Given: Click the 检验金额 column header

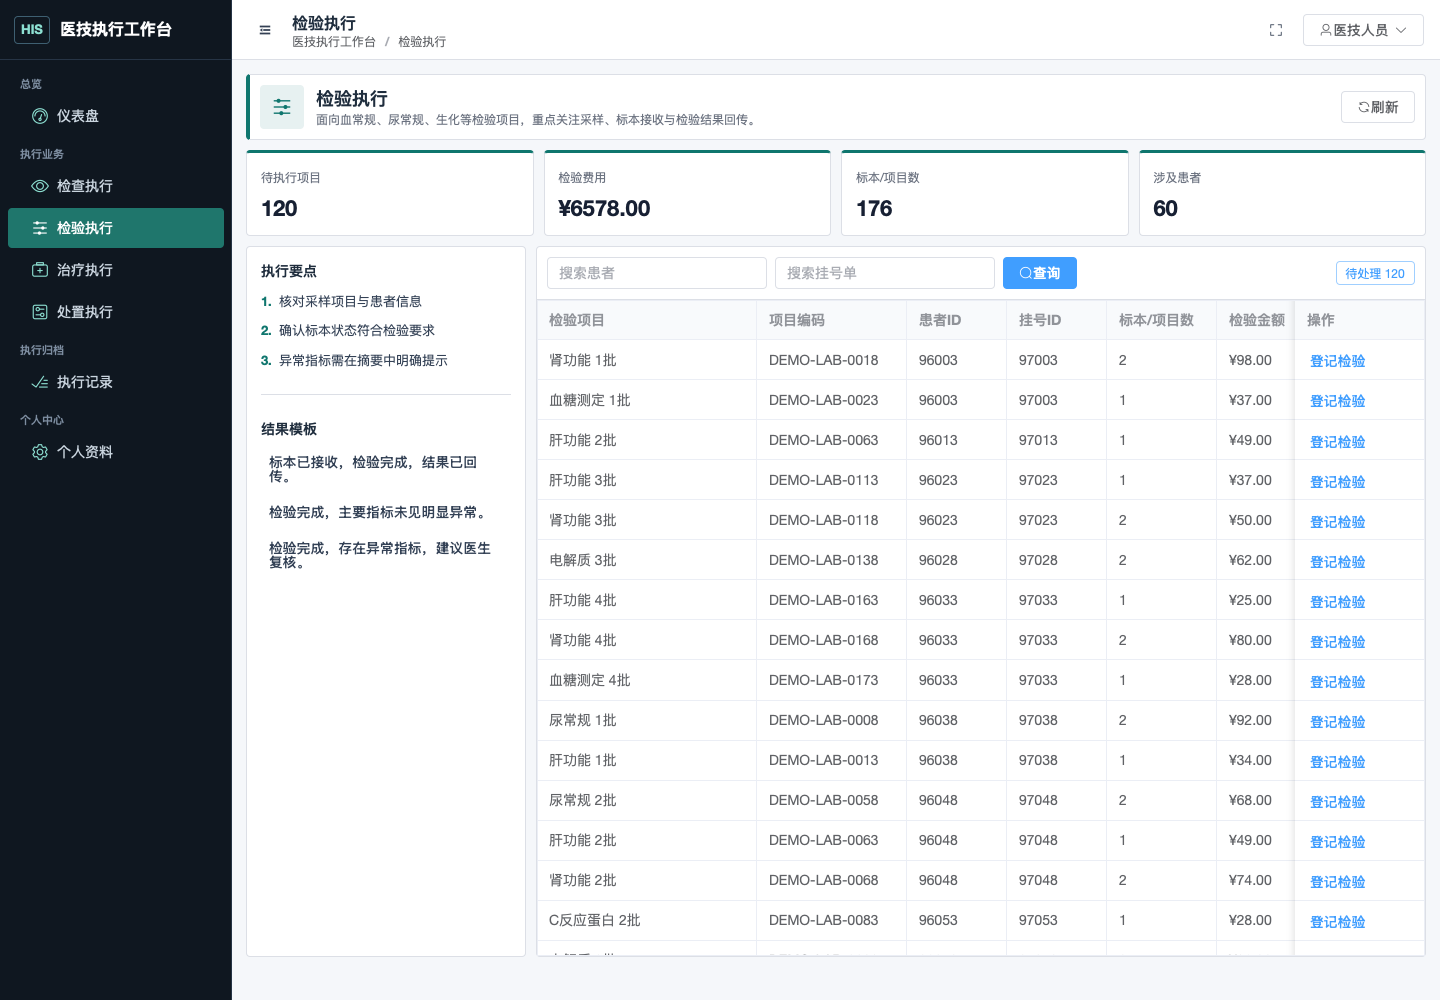Looking at the screenshot, I should coord(1256,320).
